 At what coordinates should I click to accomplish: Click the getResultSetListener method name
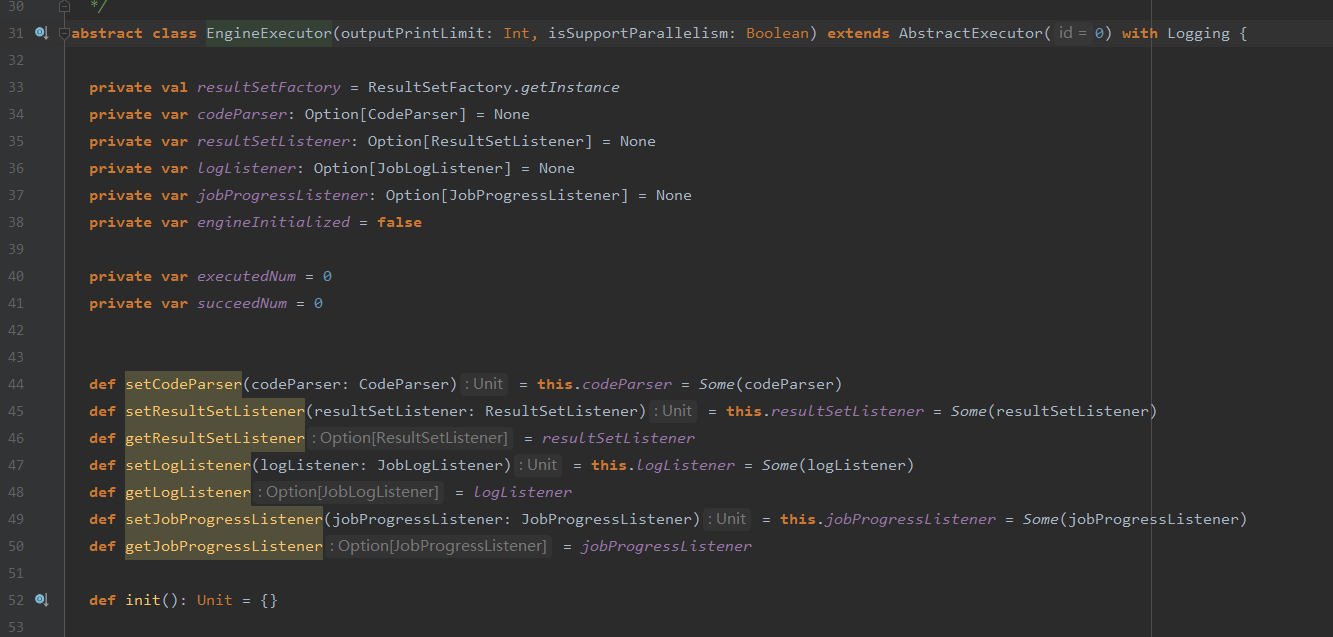tap(214, 438)
